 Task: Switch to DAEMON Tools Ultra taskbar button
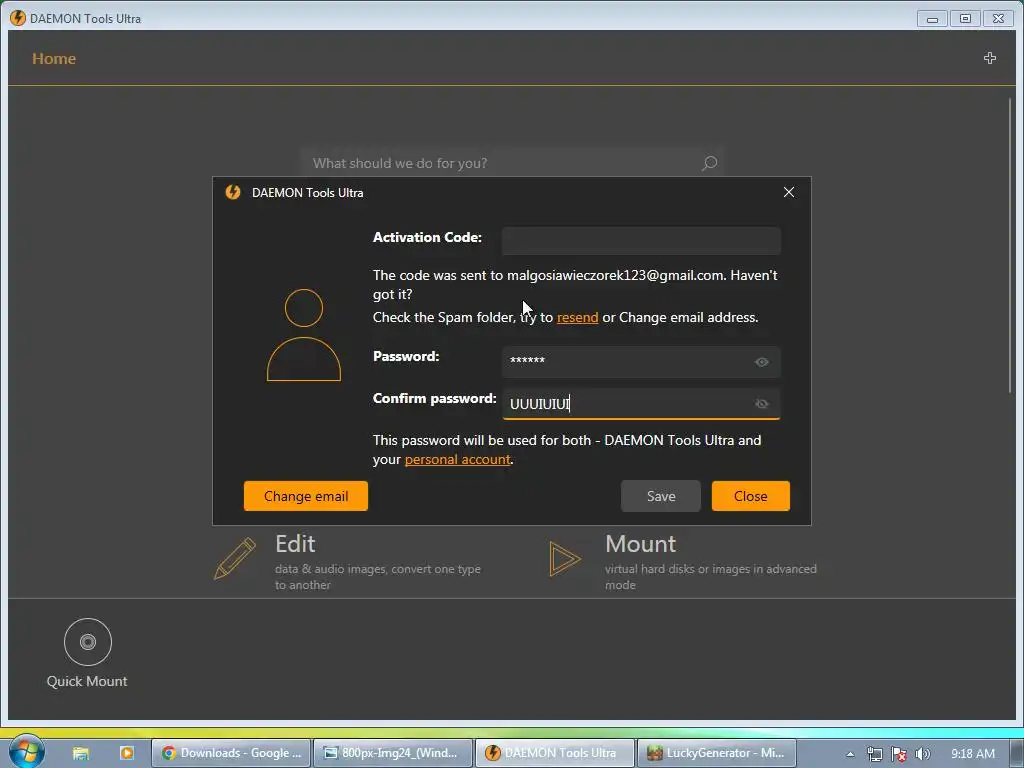(x=554, y=753)
